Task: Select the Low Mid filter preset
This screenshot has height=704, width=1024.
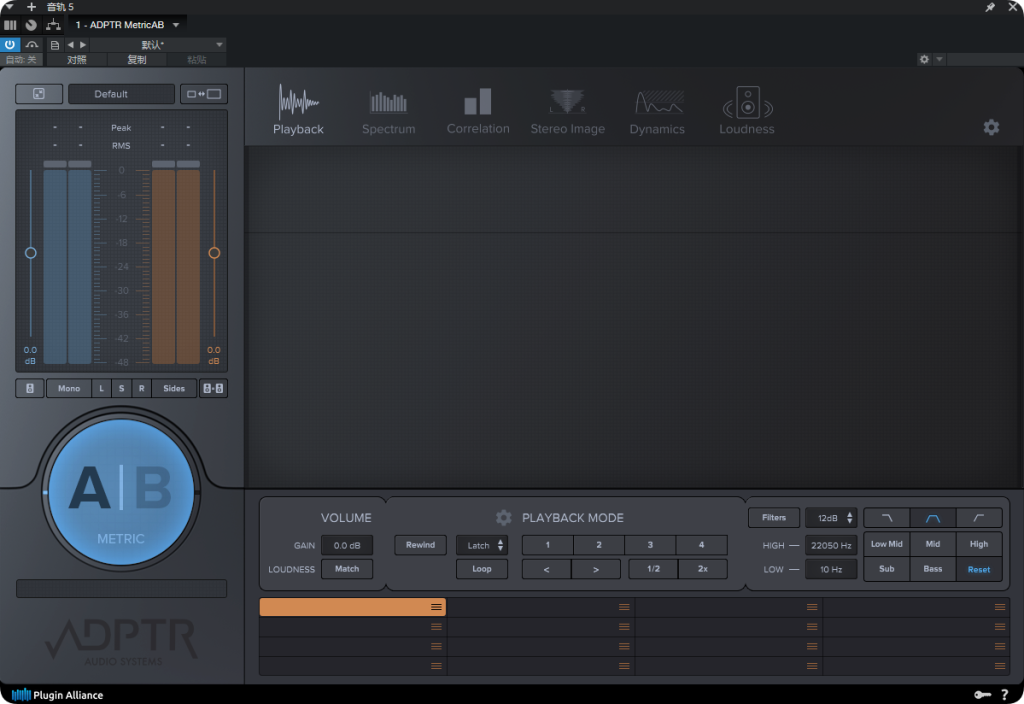Action: [x=887, y=544]
